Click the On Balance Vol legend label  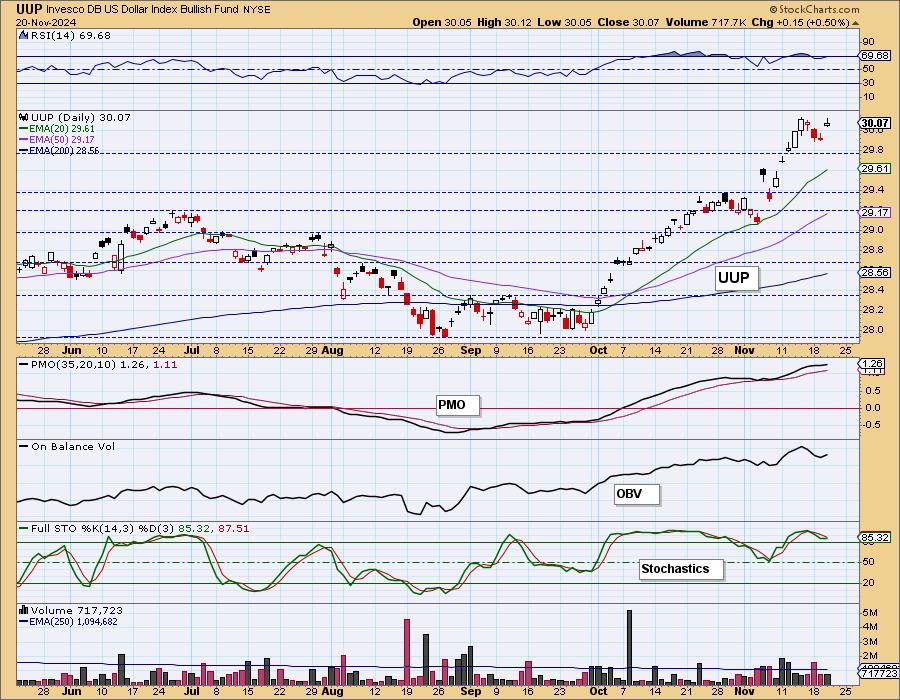click(x=67, y=446)
